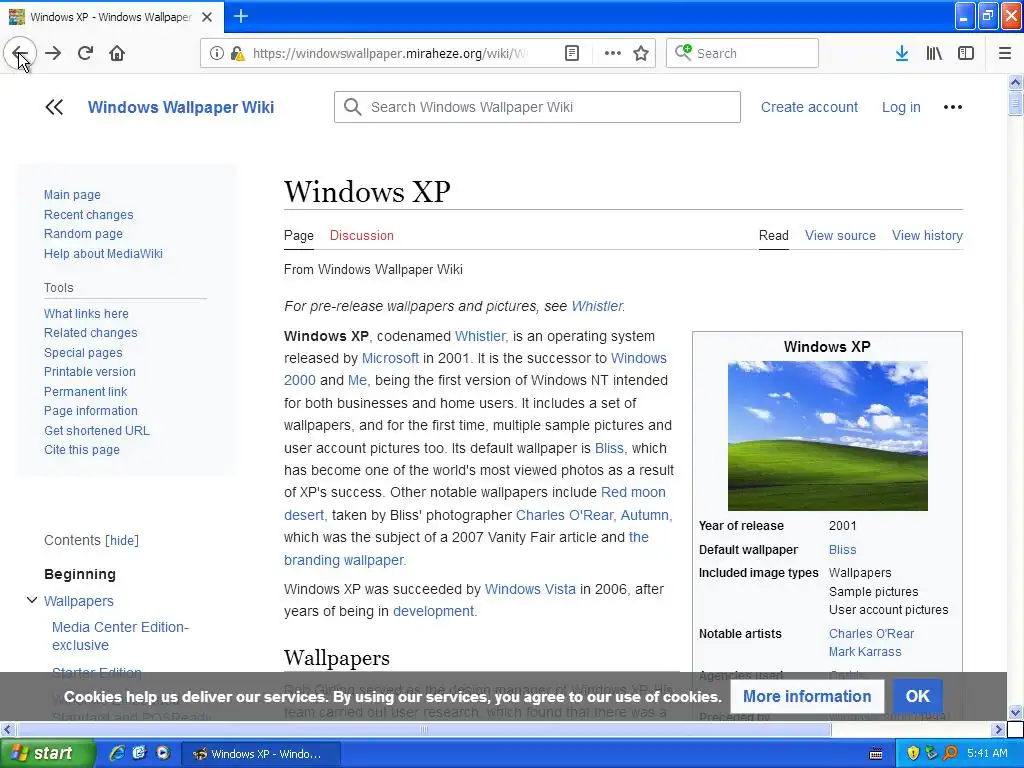Open Charles O'Rear link in infobox
Screen dimensions: 1024x768
tap(871, 633)
